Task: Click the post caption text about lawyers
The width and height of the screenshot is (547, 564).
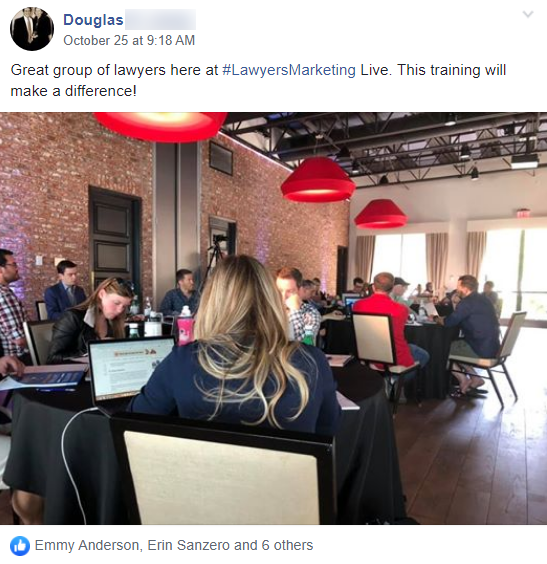Action: (258, 80)
